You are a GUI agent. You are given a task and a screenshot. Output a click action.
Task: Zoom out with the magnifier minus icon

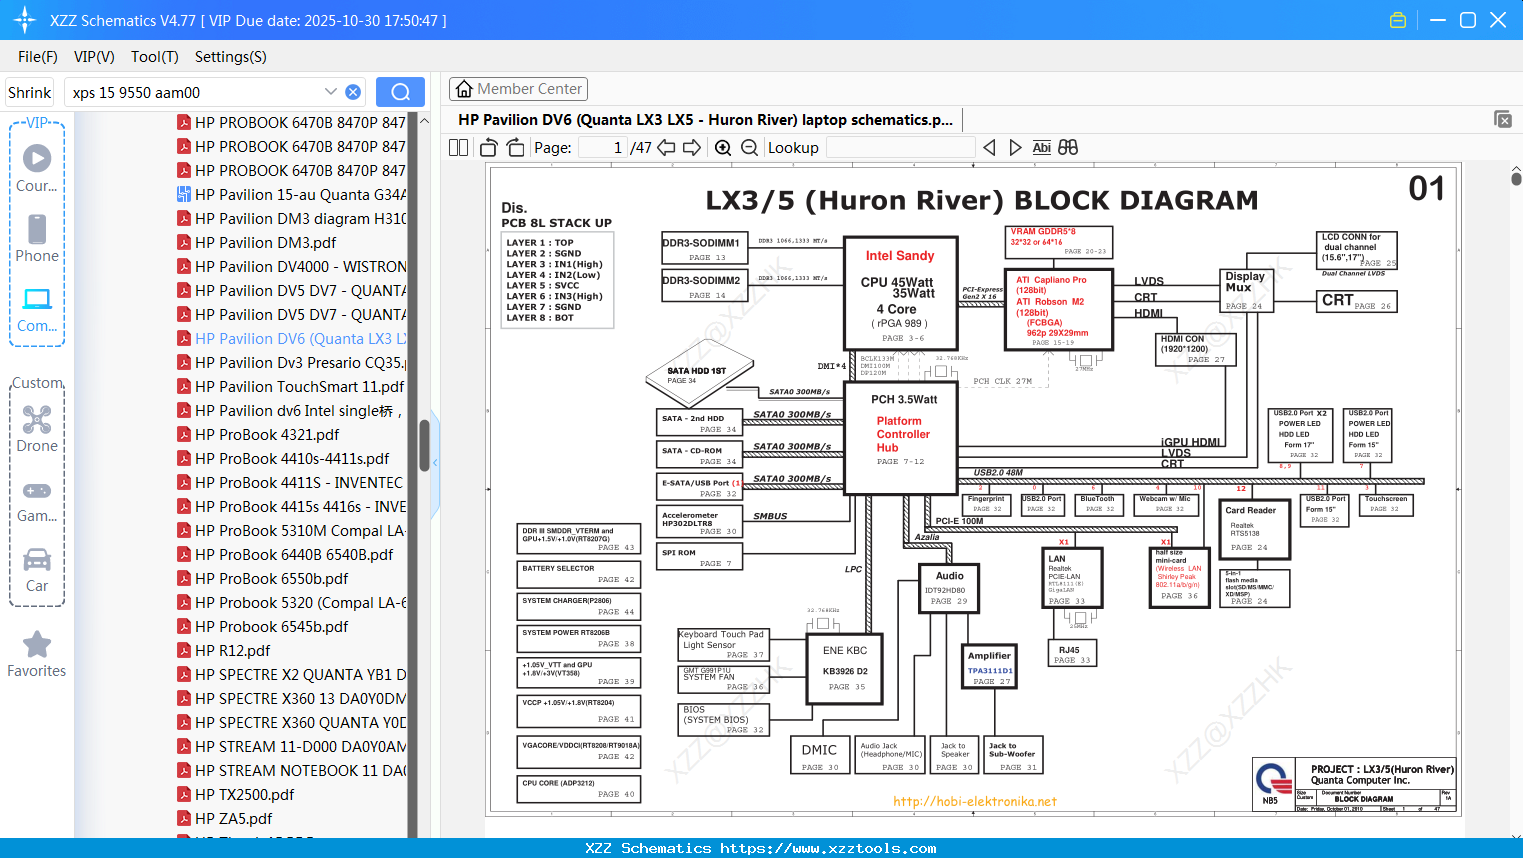point(749,147)
